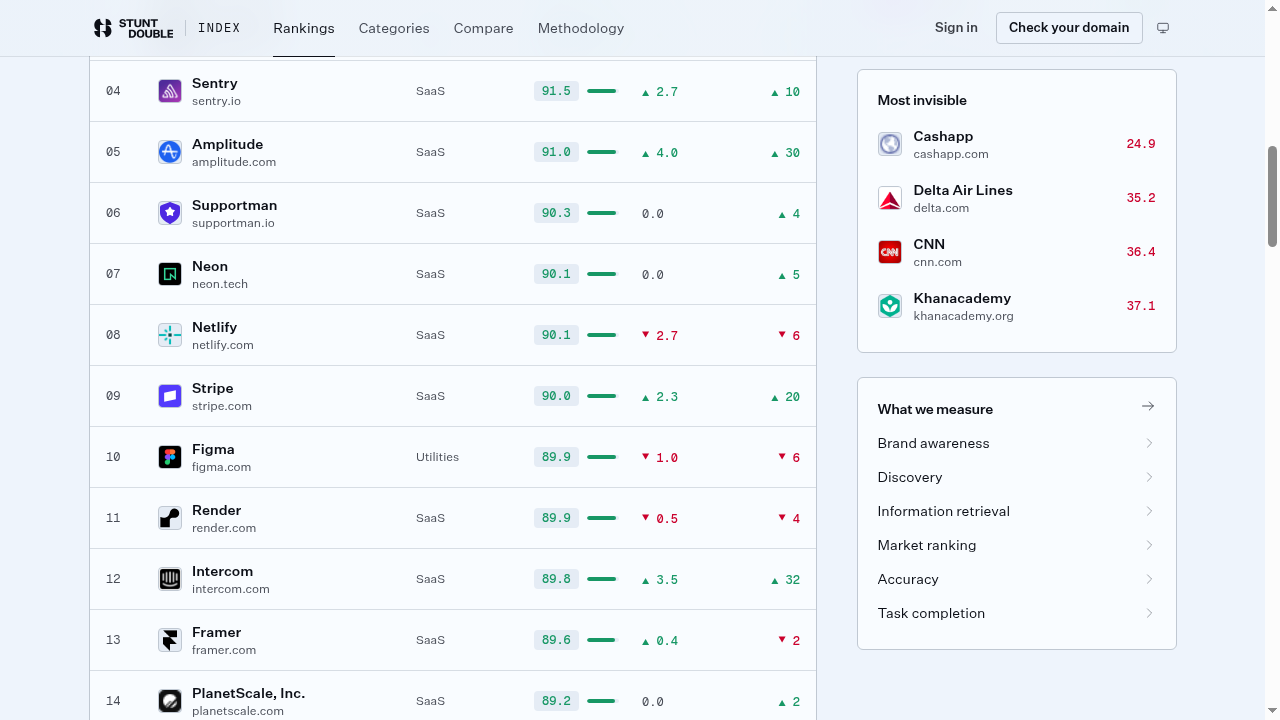Click the Cashapp logo in Most invisible
The image size is (1280, 720).
[x=890, y=144]
